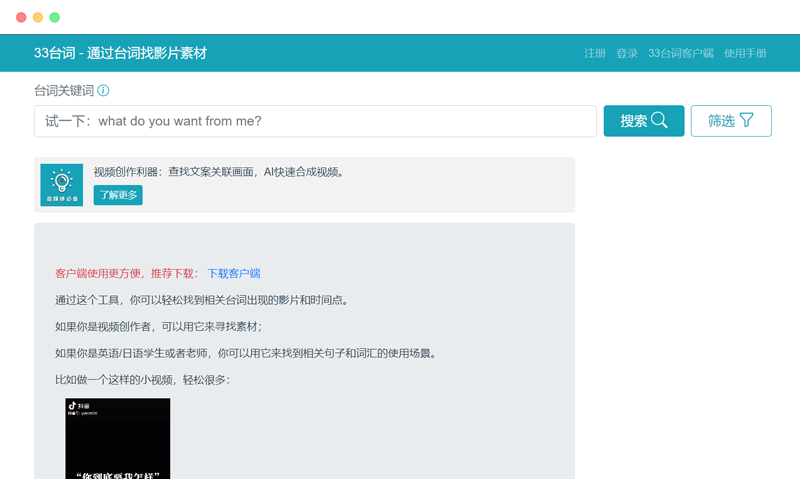800x479 pixels.
Task: Open the 使用手册 nav link
Action: (x=745, y=53)
